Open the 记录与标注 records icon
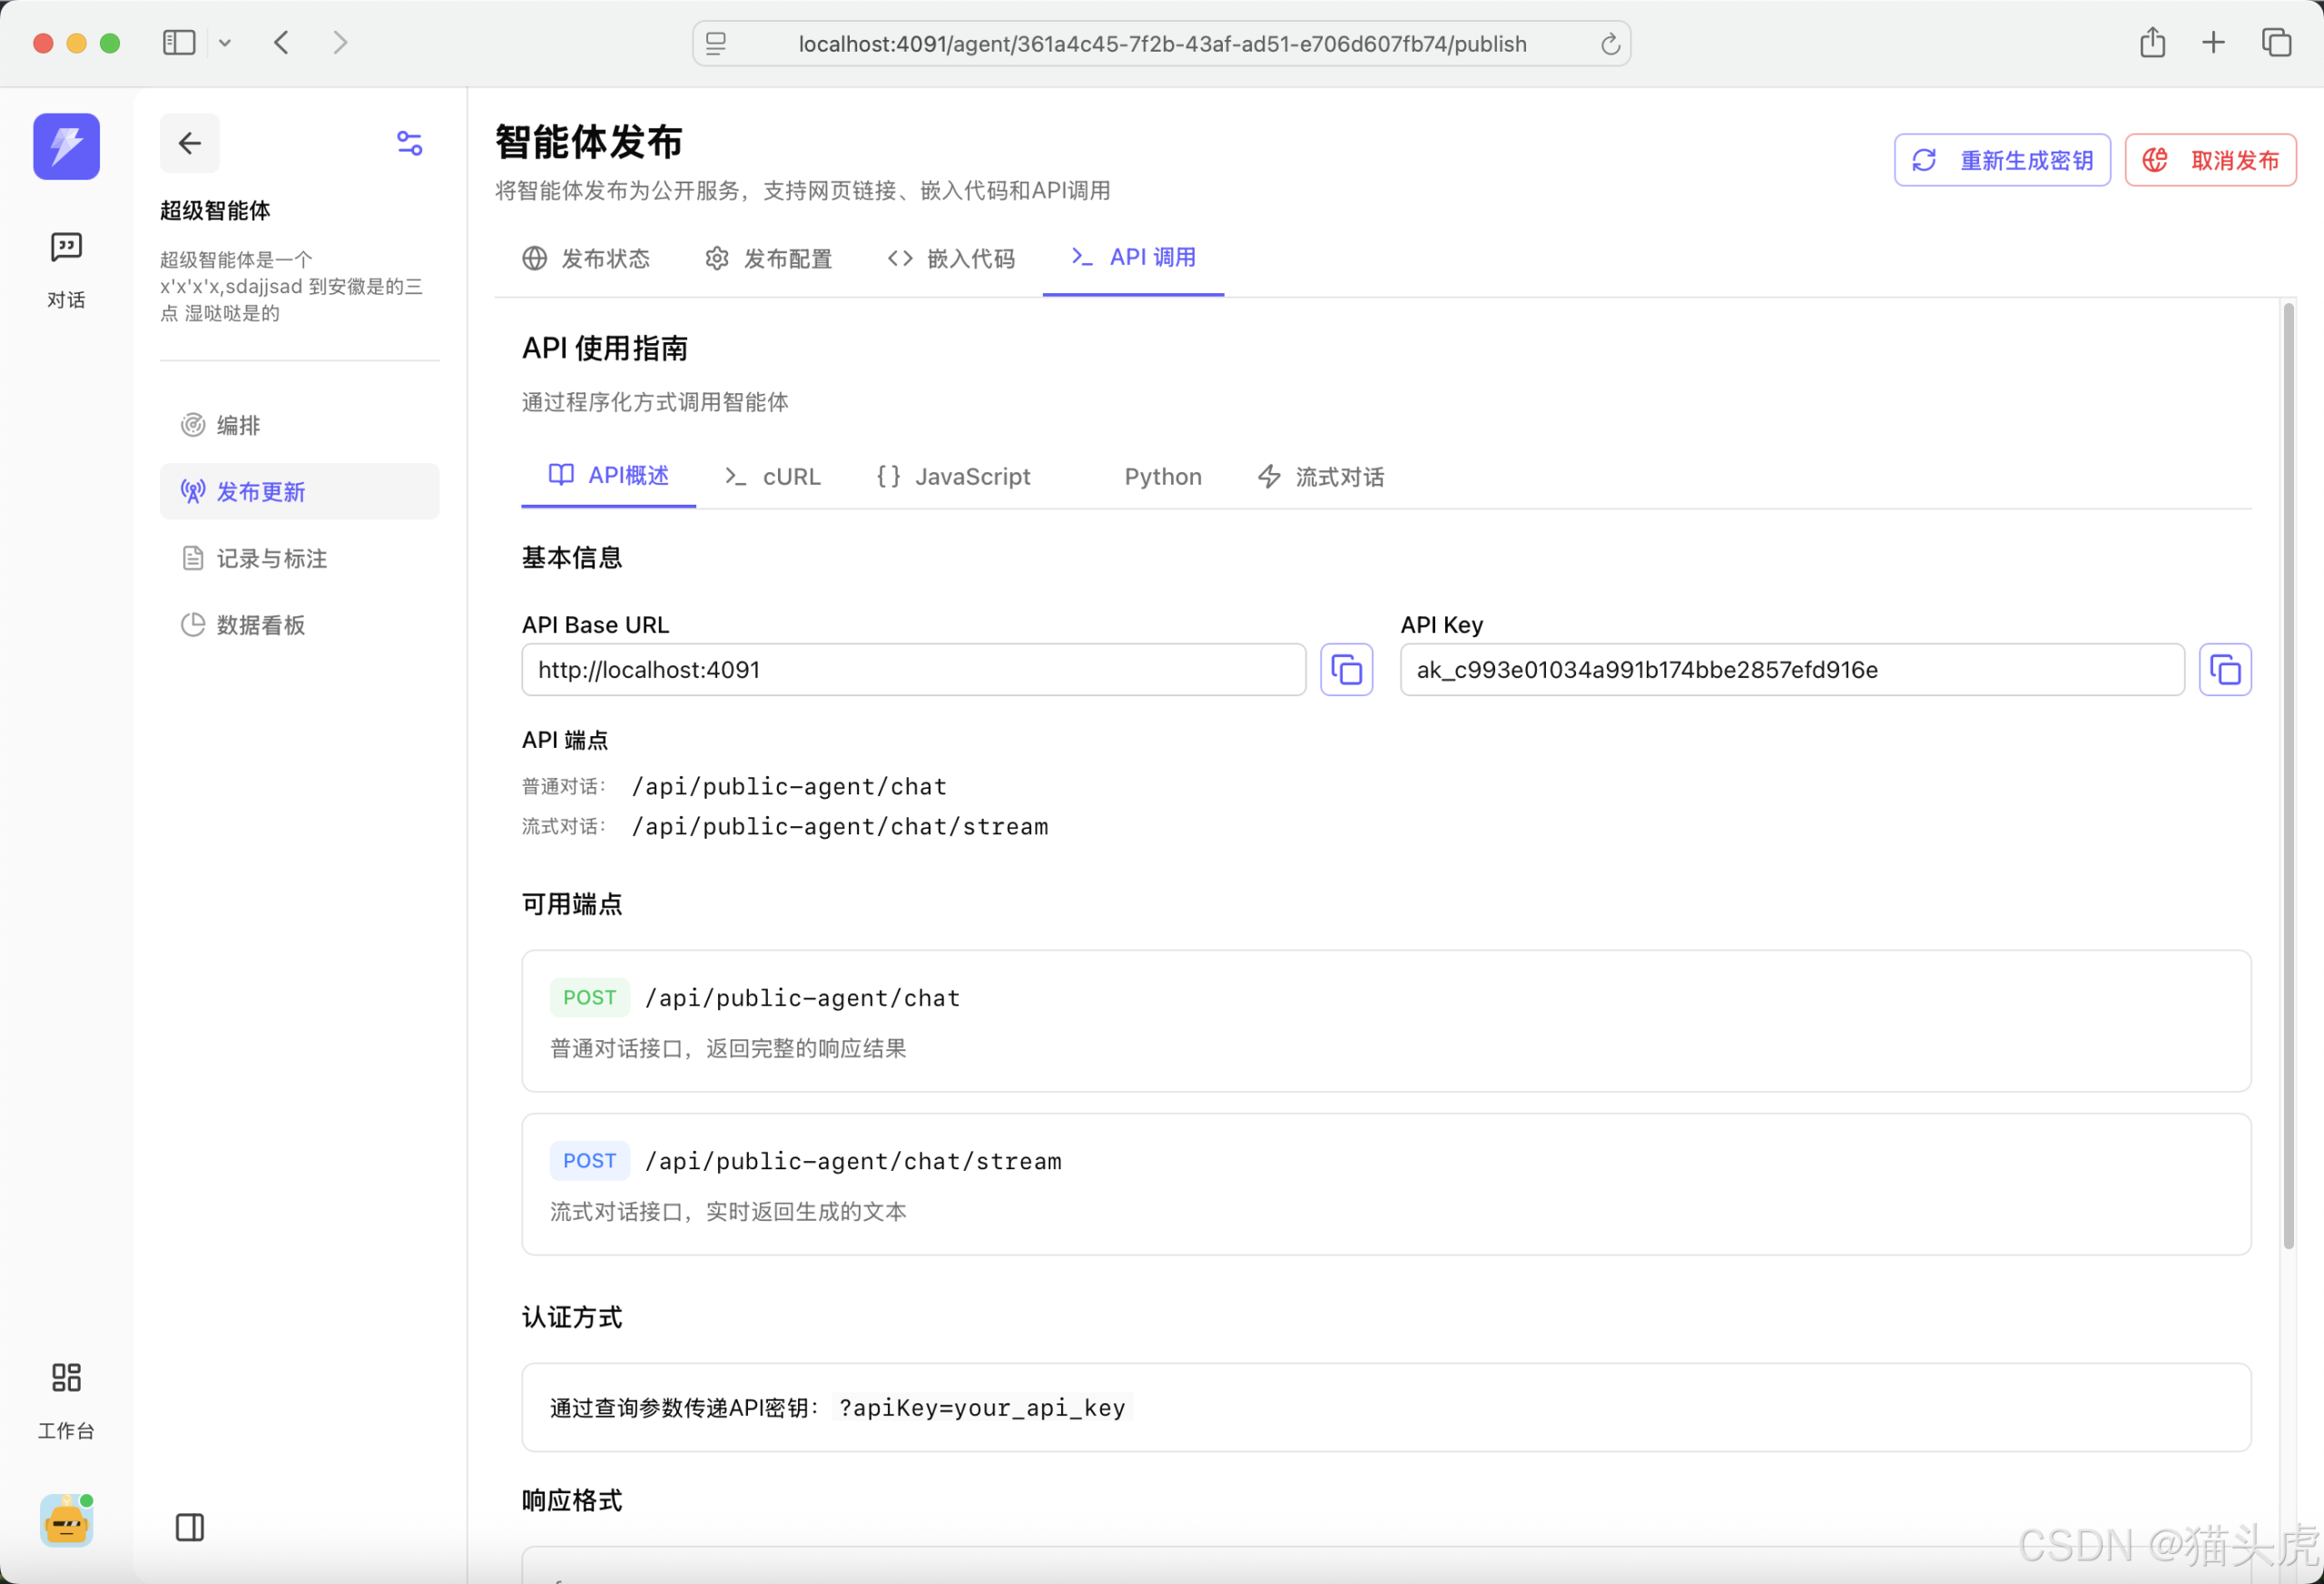This screenshot has width=2324, height=1584. pyautogui.click(x=192, y=558)
